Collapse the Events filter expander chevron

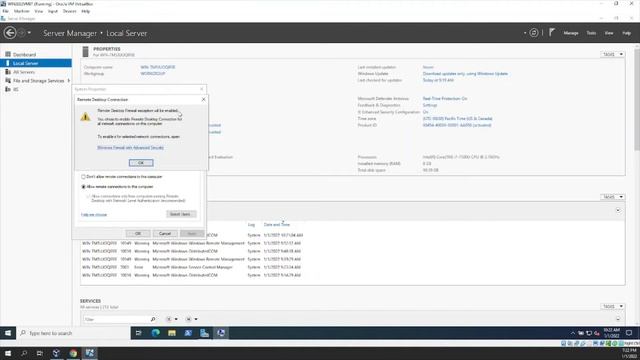point(618,211)
